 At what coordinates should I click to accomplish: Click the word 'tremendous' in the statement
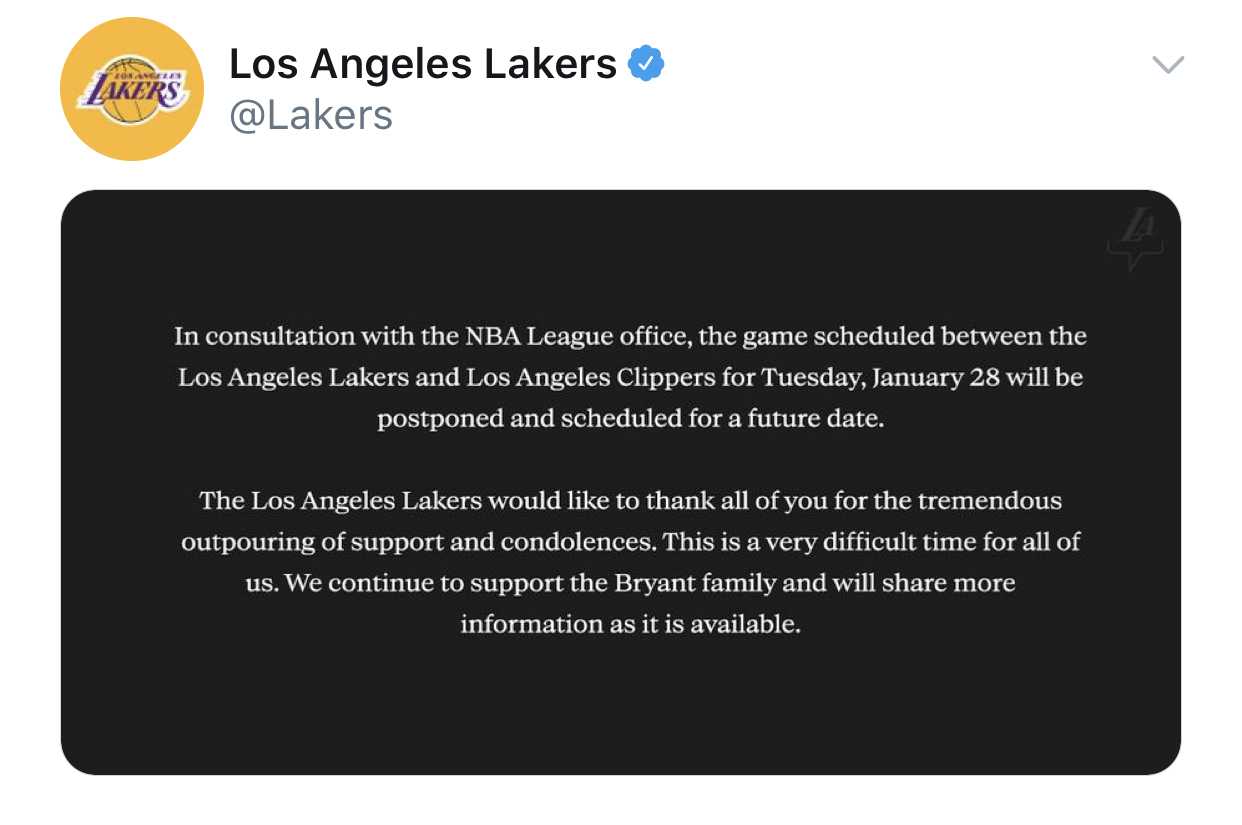point(990,500)
